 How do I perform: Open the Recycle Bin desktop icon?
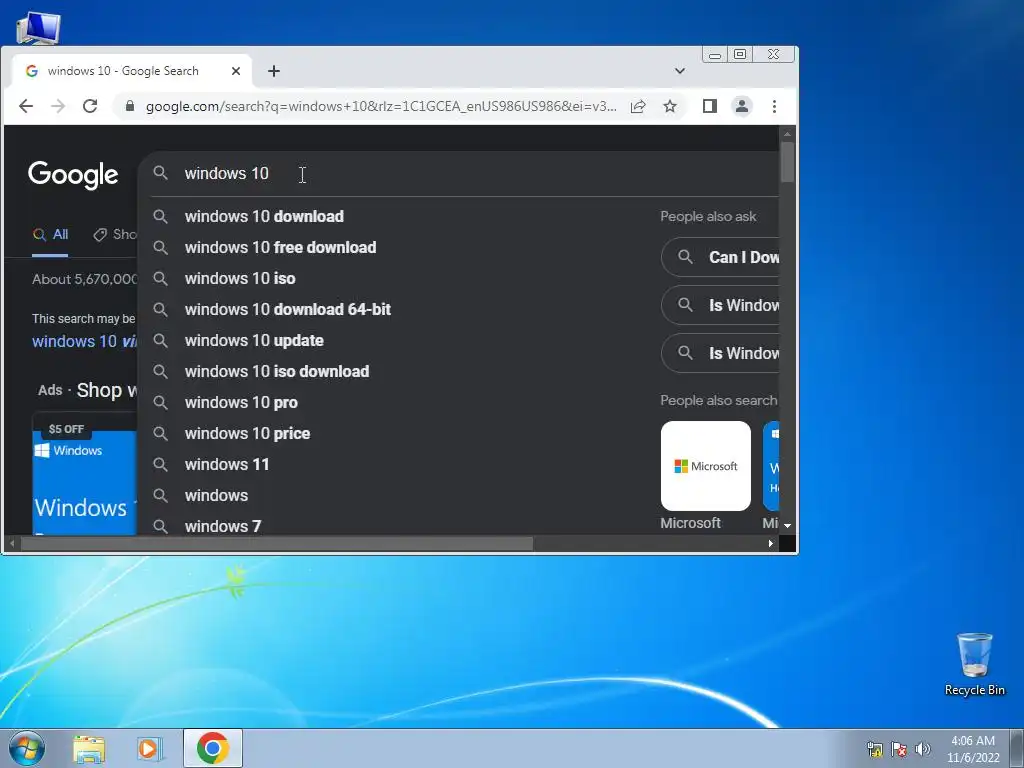(x=974, y=664)
